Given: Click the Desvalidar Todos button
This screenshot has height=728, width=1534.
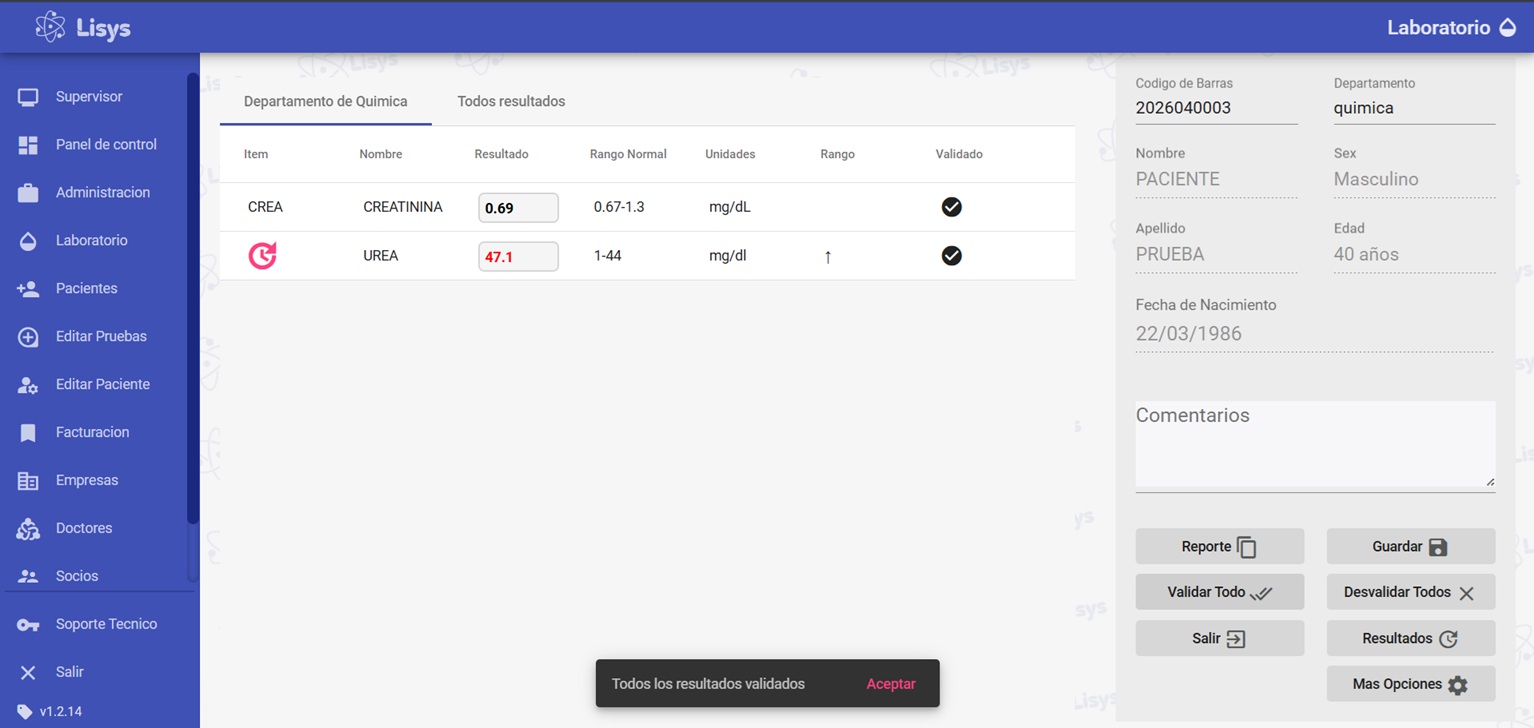Looking at the screenshot, I should coord(1411,592).
